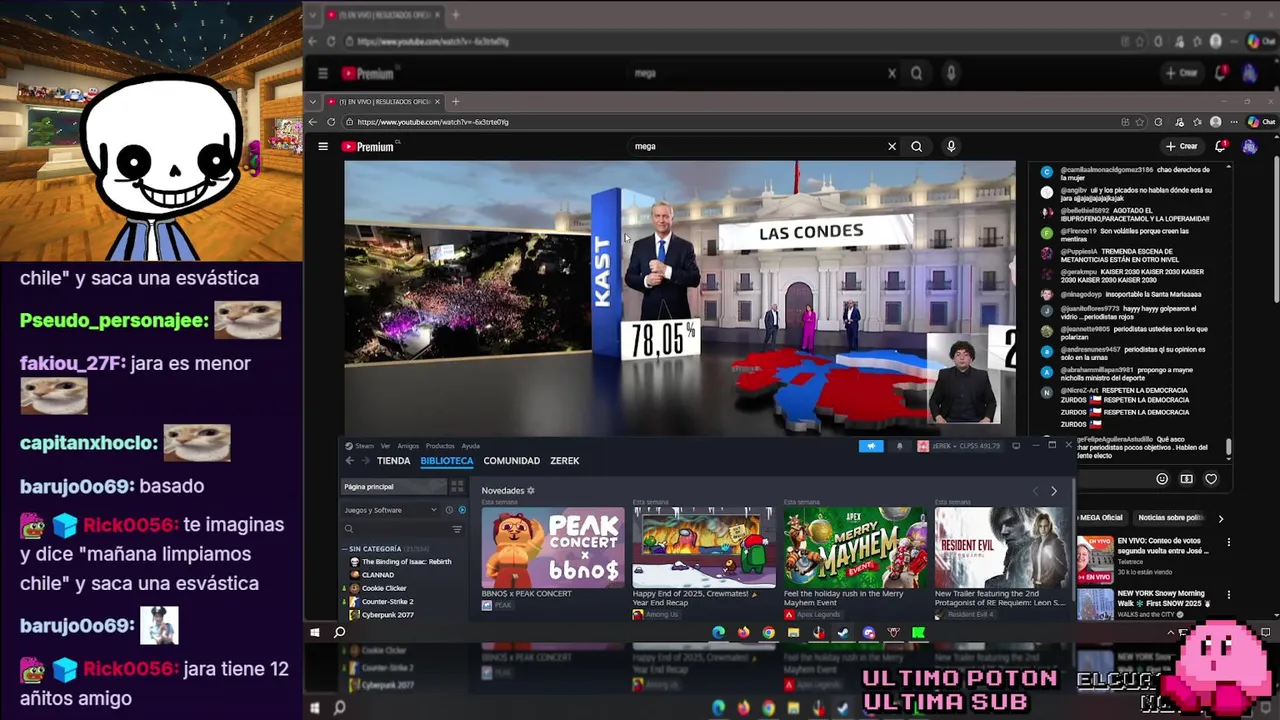Enter Steam Big Picture mode icon
This screenshot has width=1280, height=720.
1016,446
